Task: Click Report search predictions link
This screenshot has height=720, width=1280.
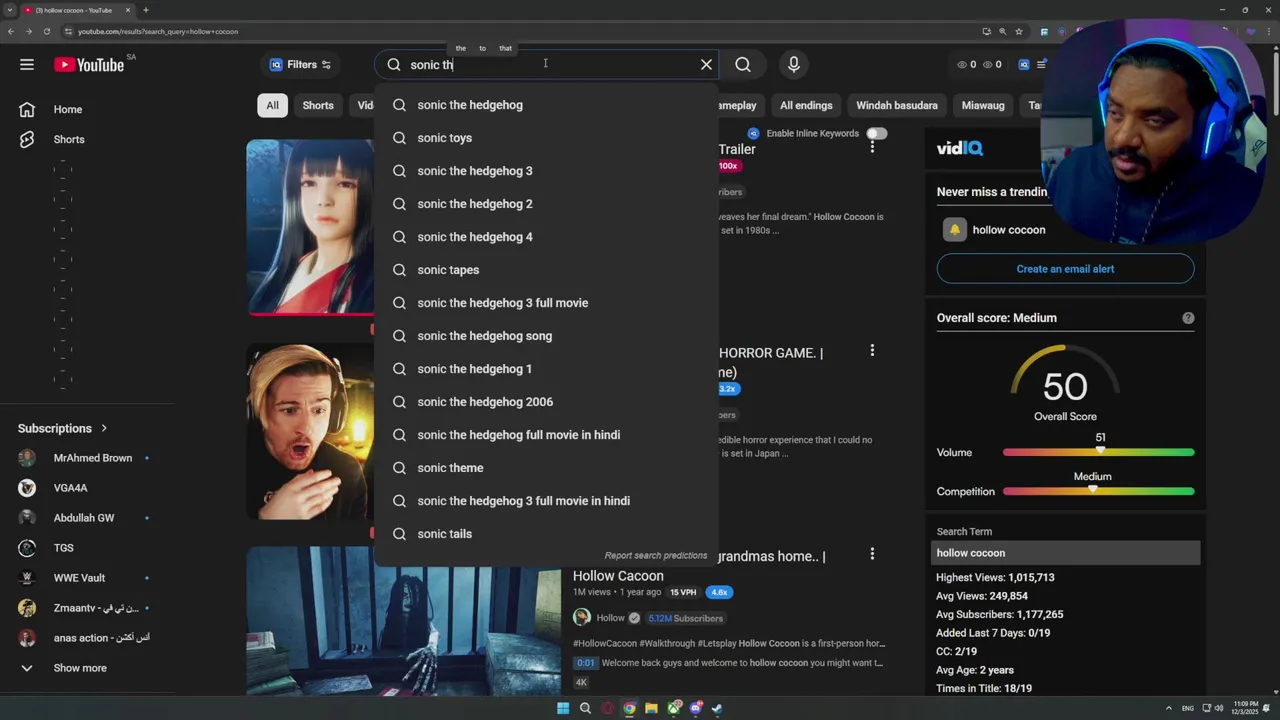Action: click(655, 556)
